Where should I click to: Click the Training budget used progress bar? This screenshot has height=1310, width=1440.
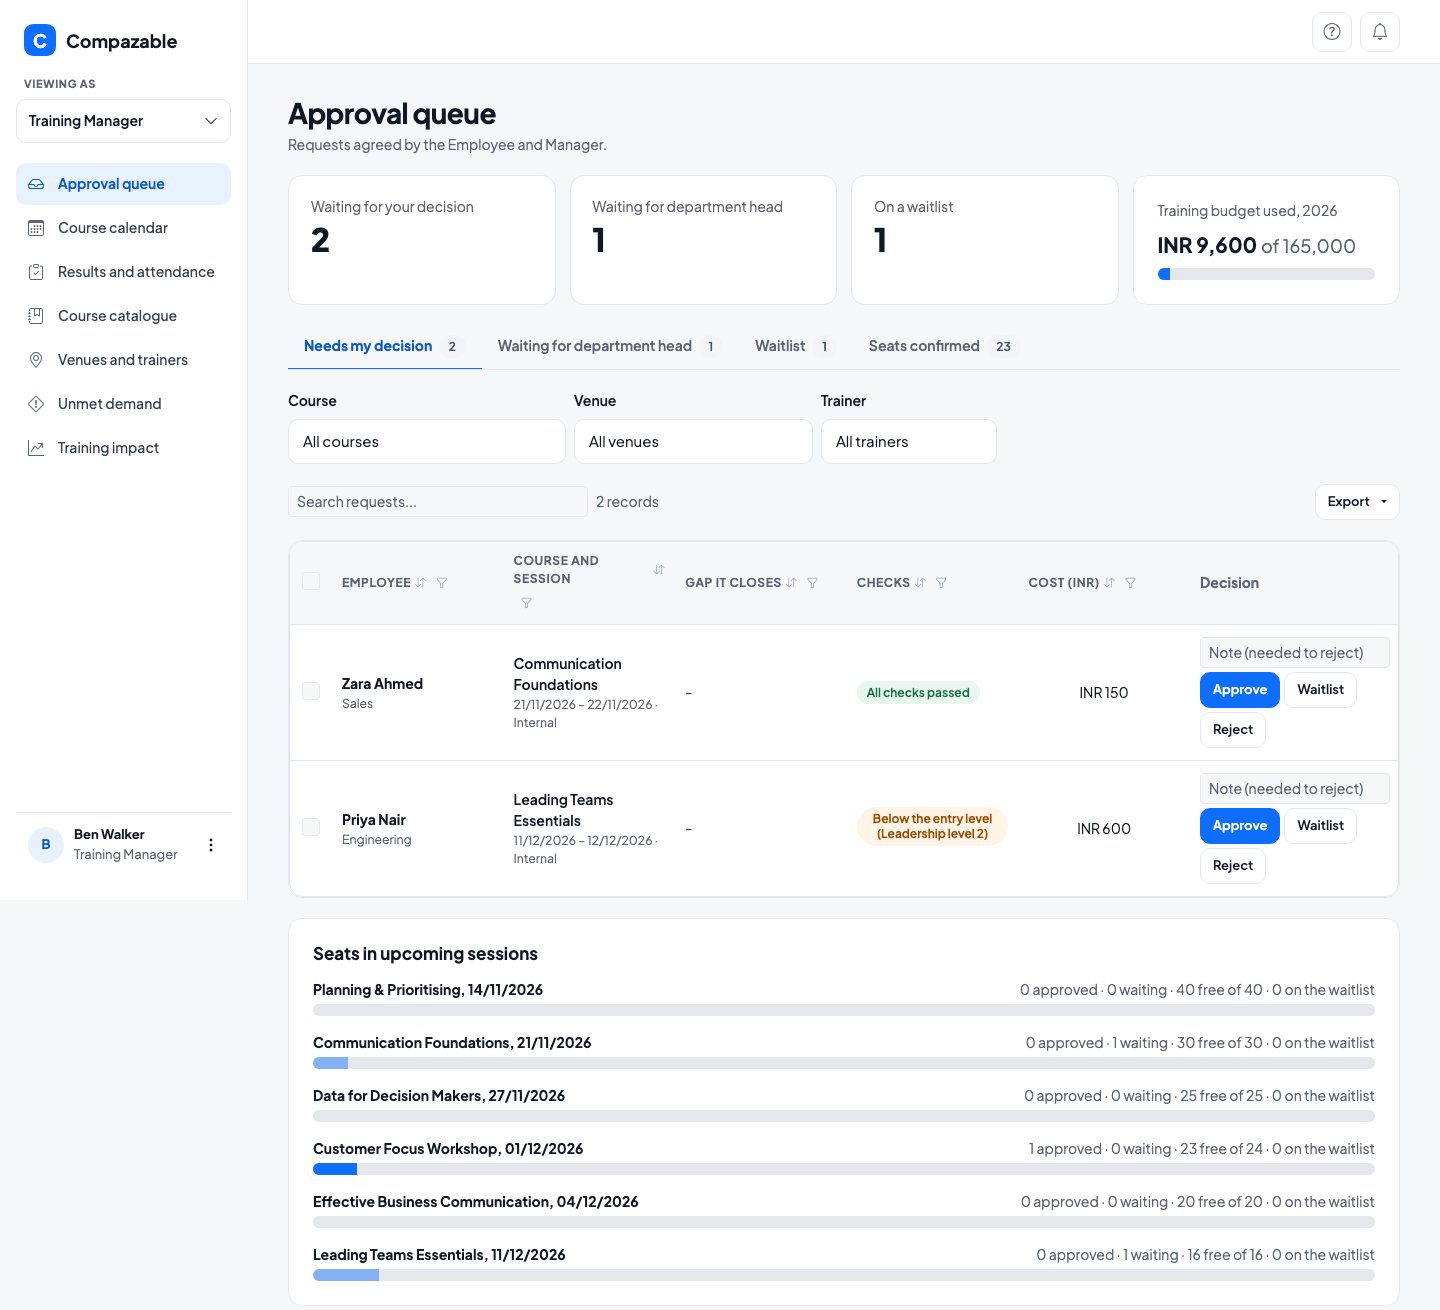click(1266, 274)
